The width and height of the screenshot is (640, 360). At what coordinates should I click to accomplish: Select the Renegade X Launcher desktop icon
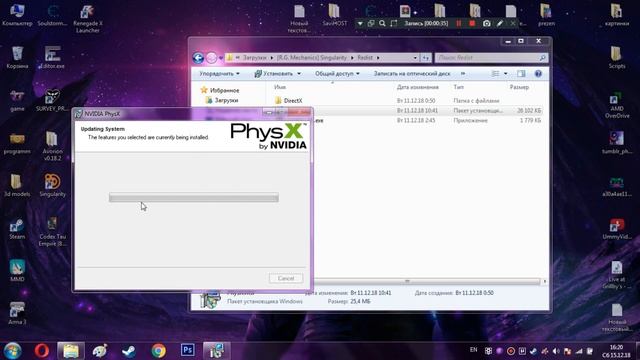88,18
